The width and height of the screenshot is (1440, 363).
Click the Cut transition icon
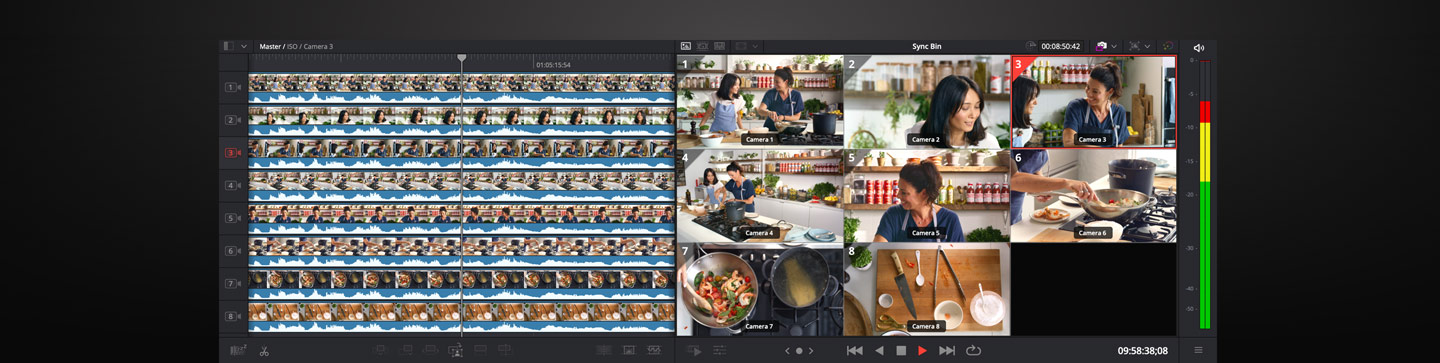[604, 350]
